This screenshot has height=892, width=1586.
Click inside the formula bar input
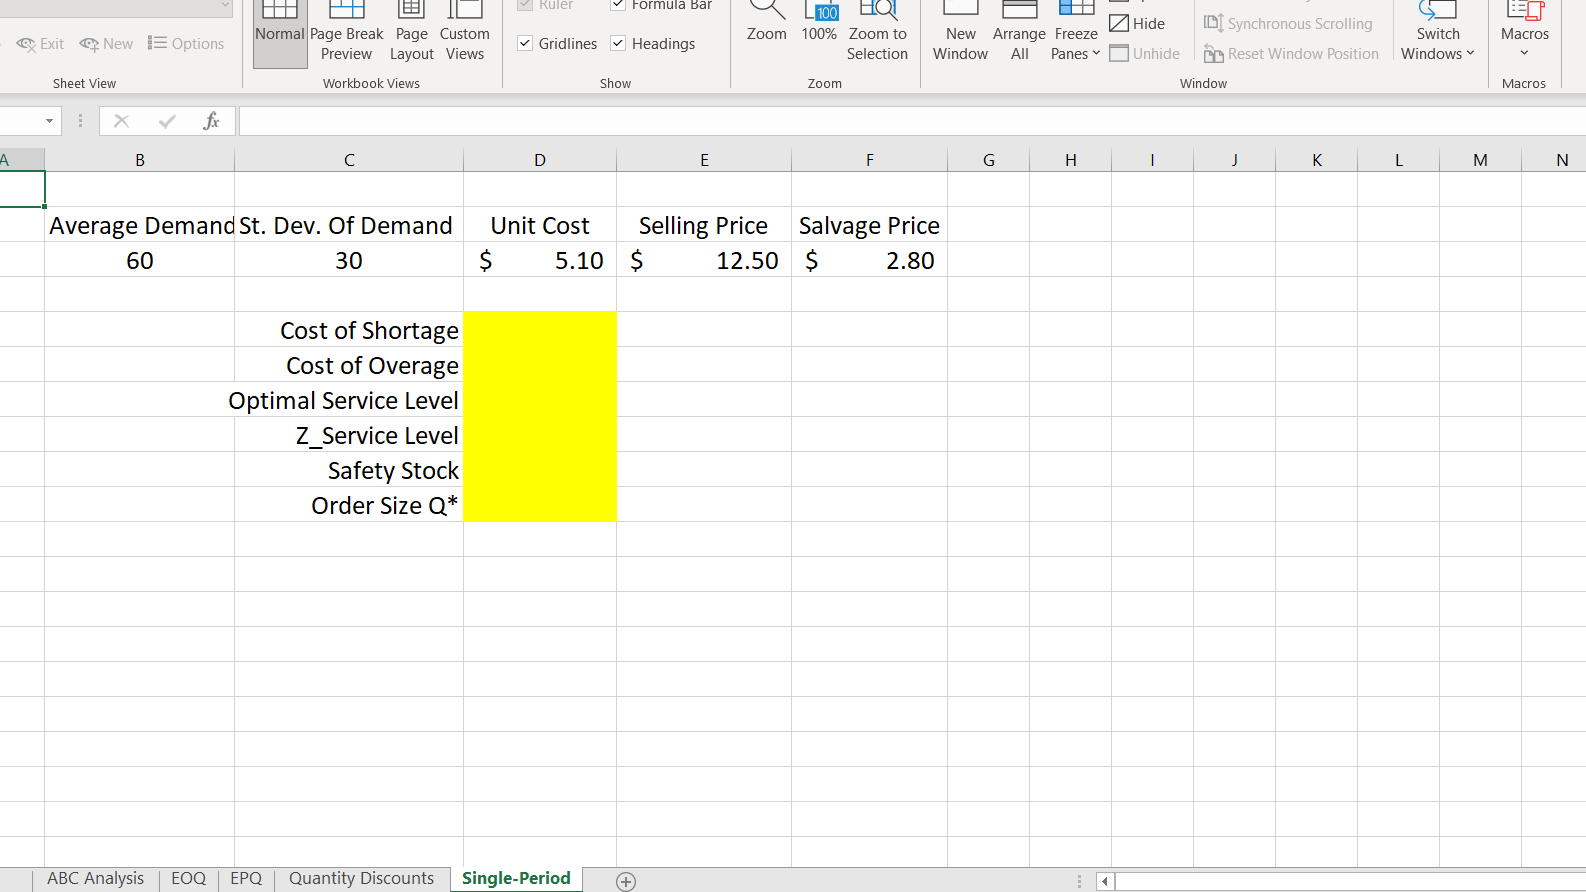point(912,121)
